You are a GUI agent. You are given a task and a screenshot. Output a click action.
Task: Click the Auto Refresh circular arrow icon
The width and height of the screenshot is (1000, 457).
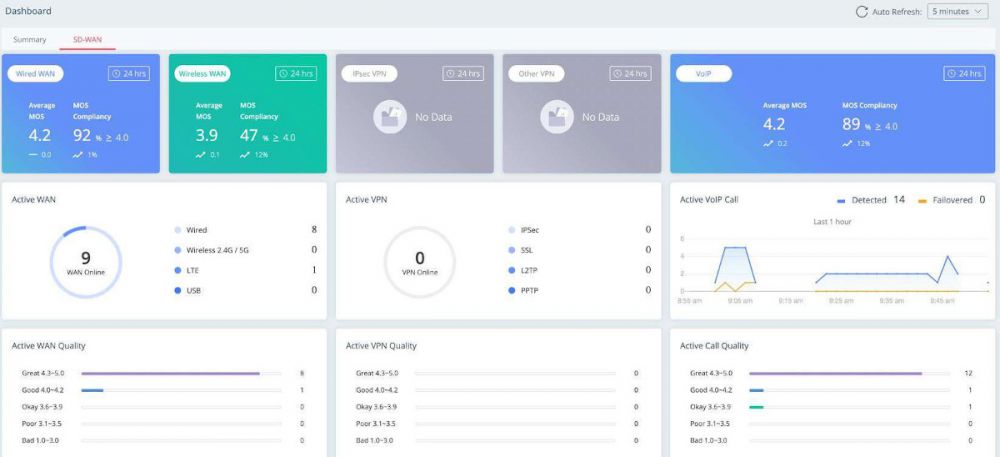[862, 11]
